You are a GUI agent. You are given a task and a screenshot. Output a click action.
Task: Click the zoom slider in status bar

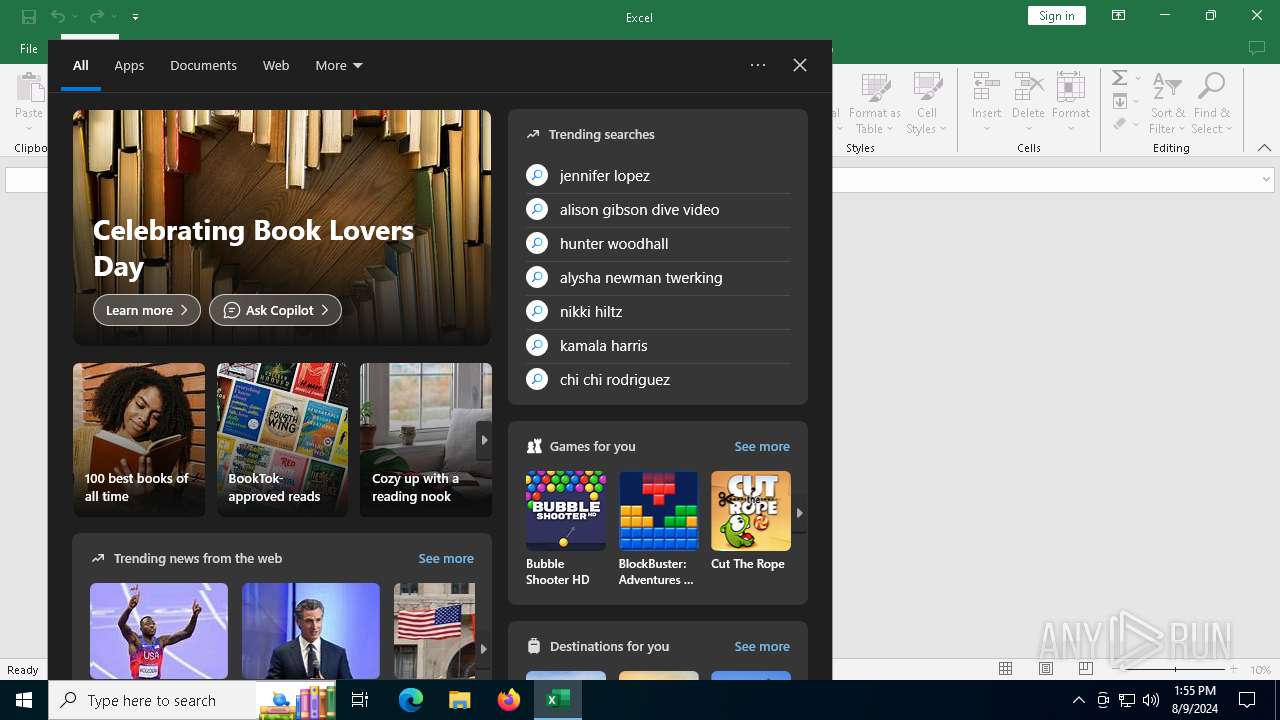1174,669
